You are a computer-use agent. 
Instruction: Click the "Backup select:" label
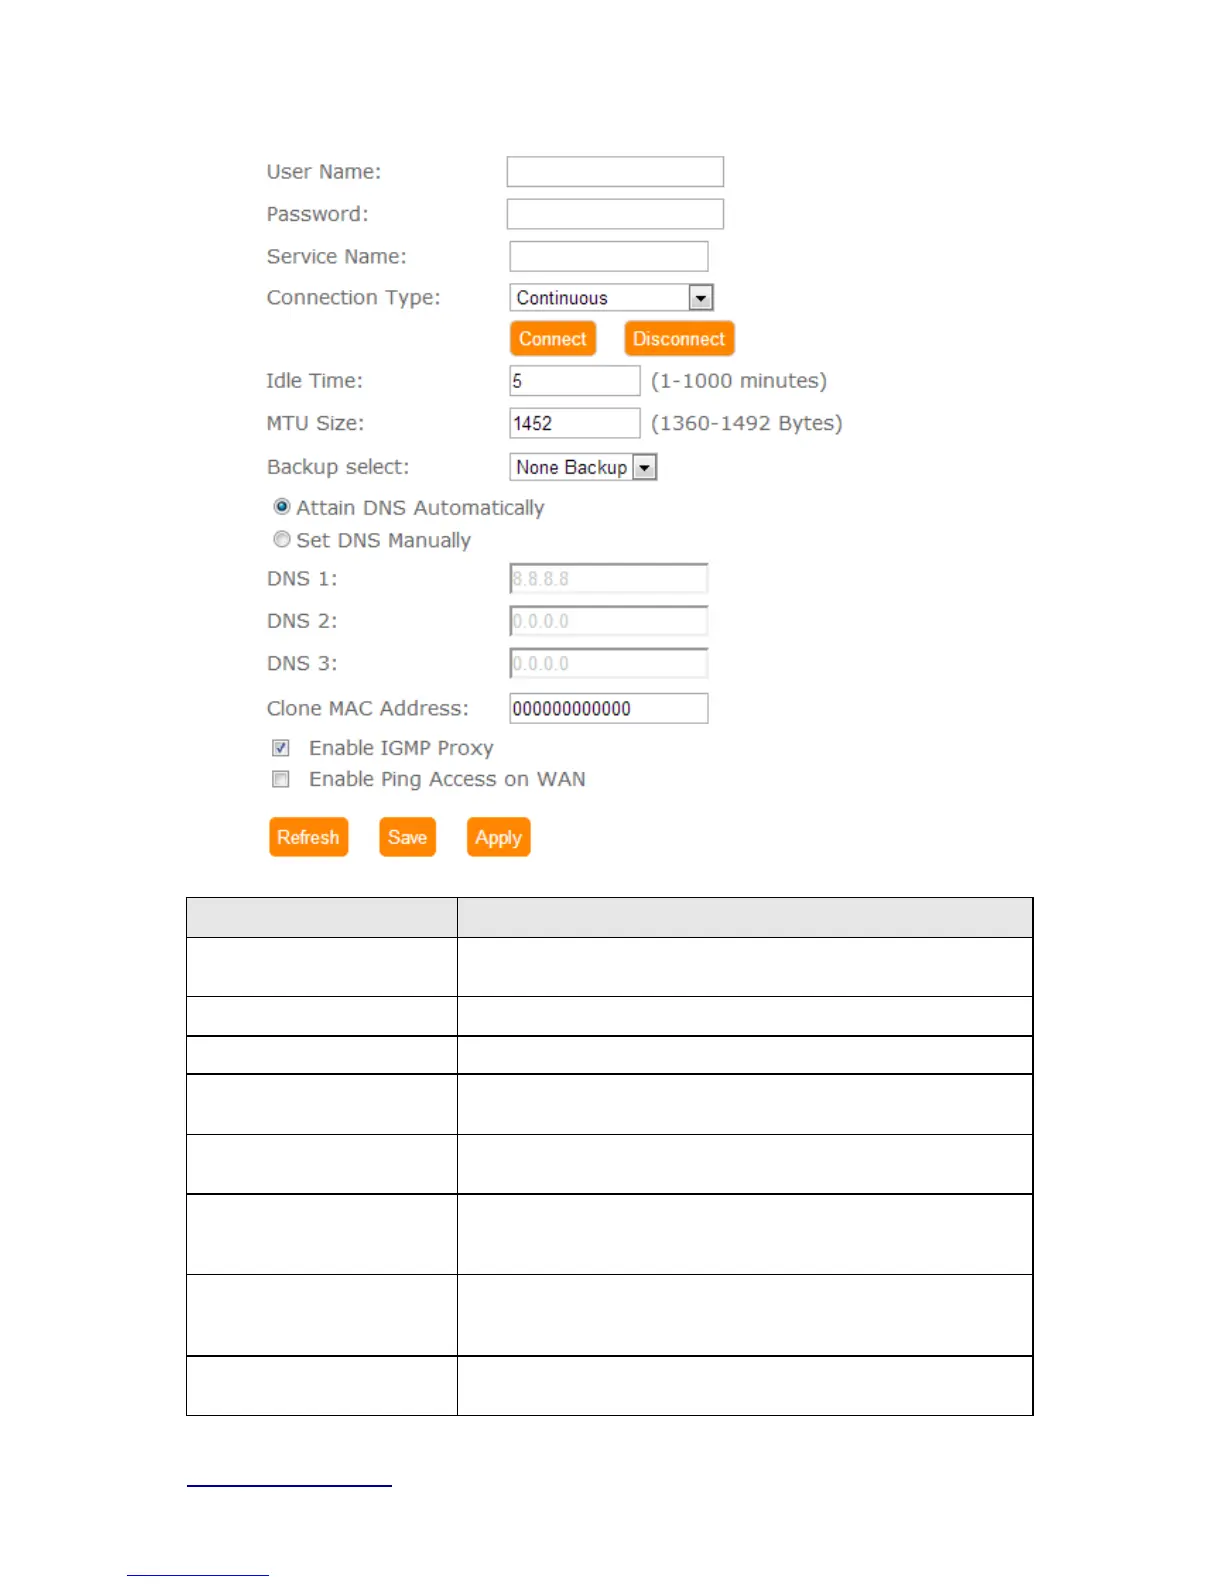pos(338,467)
